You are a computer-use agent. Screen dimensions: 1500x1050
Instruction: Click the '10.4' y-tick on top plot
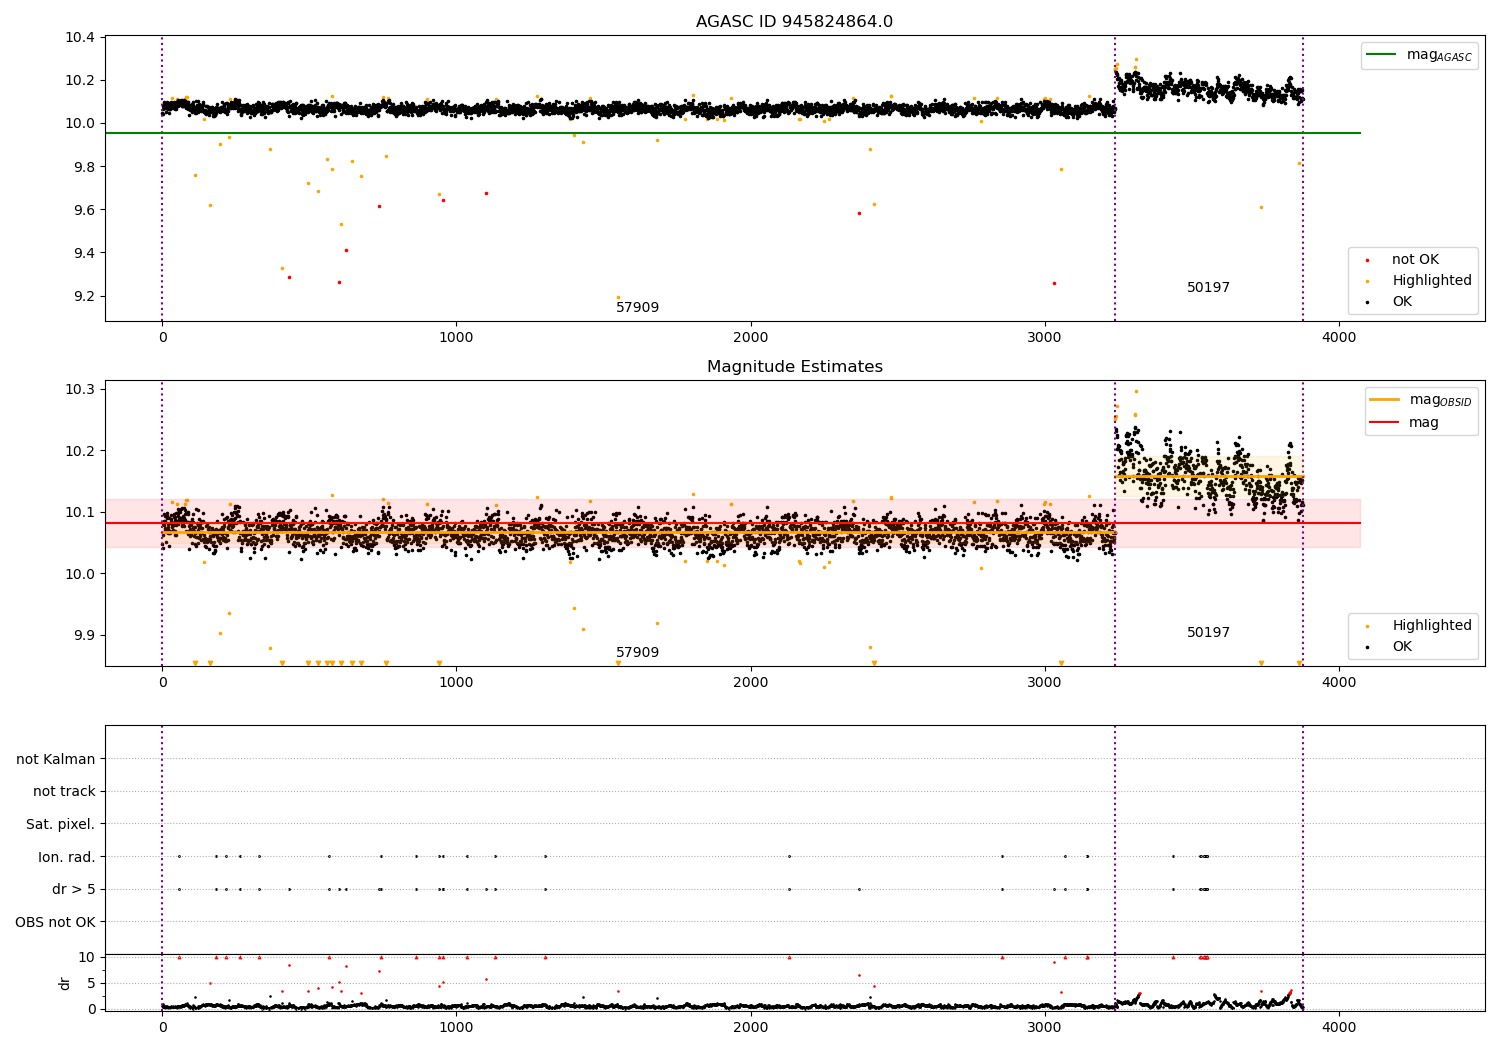(x=80, y=38)
